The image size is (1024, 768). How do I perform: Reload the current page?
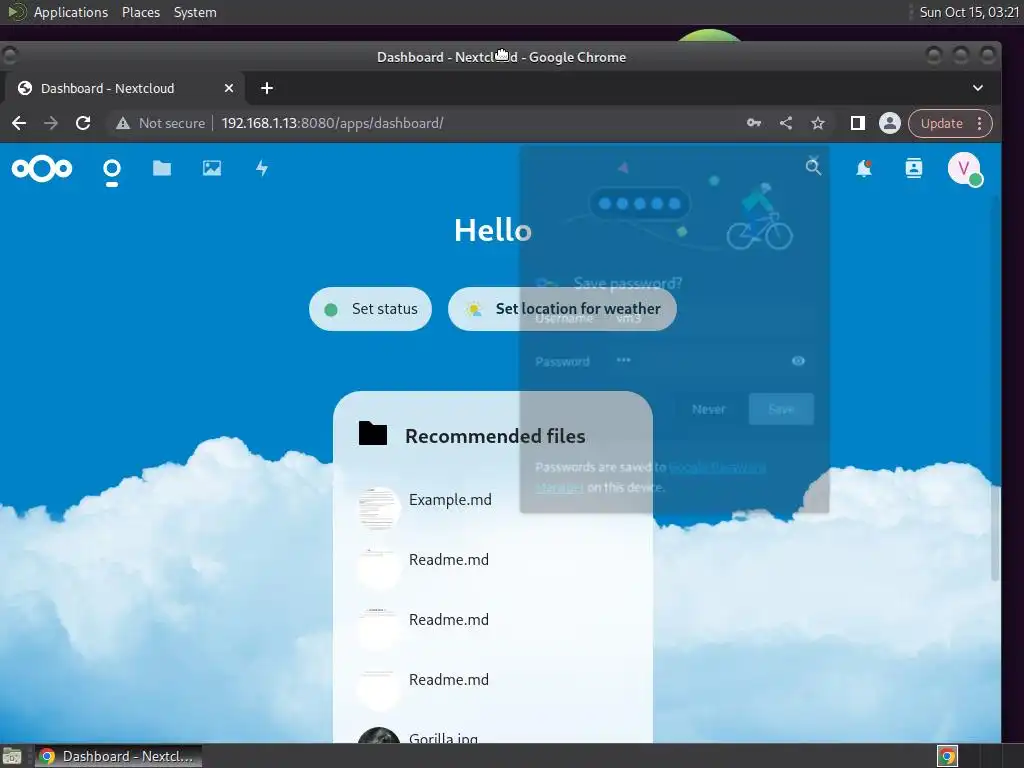coord(83,123)
